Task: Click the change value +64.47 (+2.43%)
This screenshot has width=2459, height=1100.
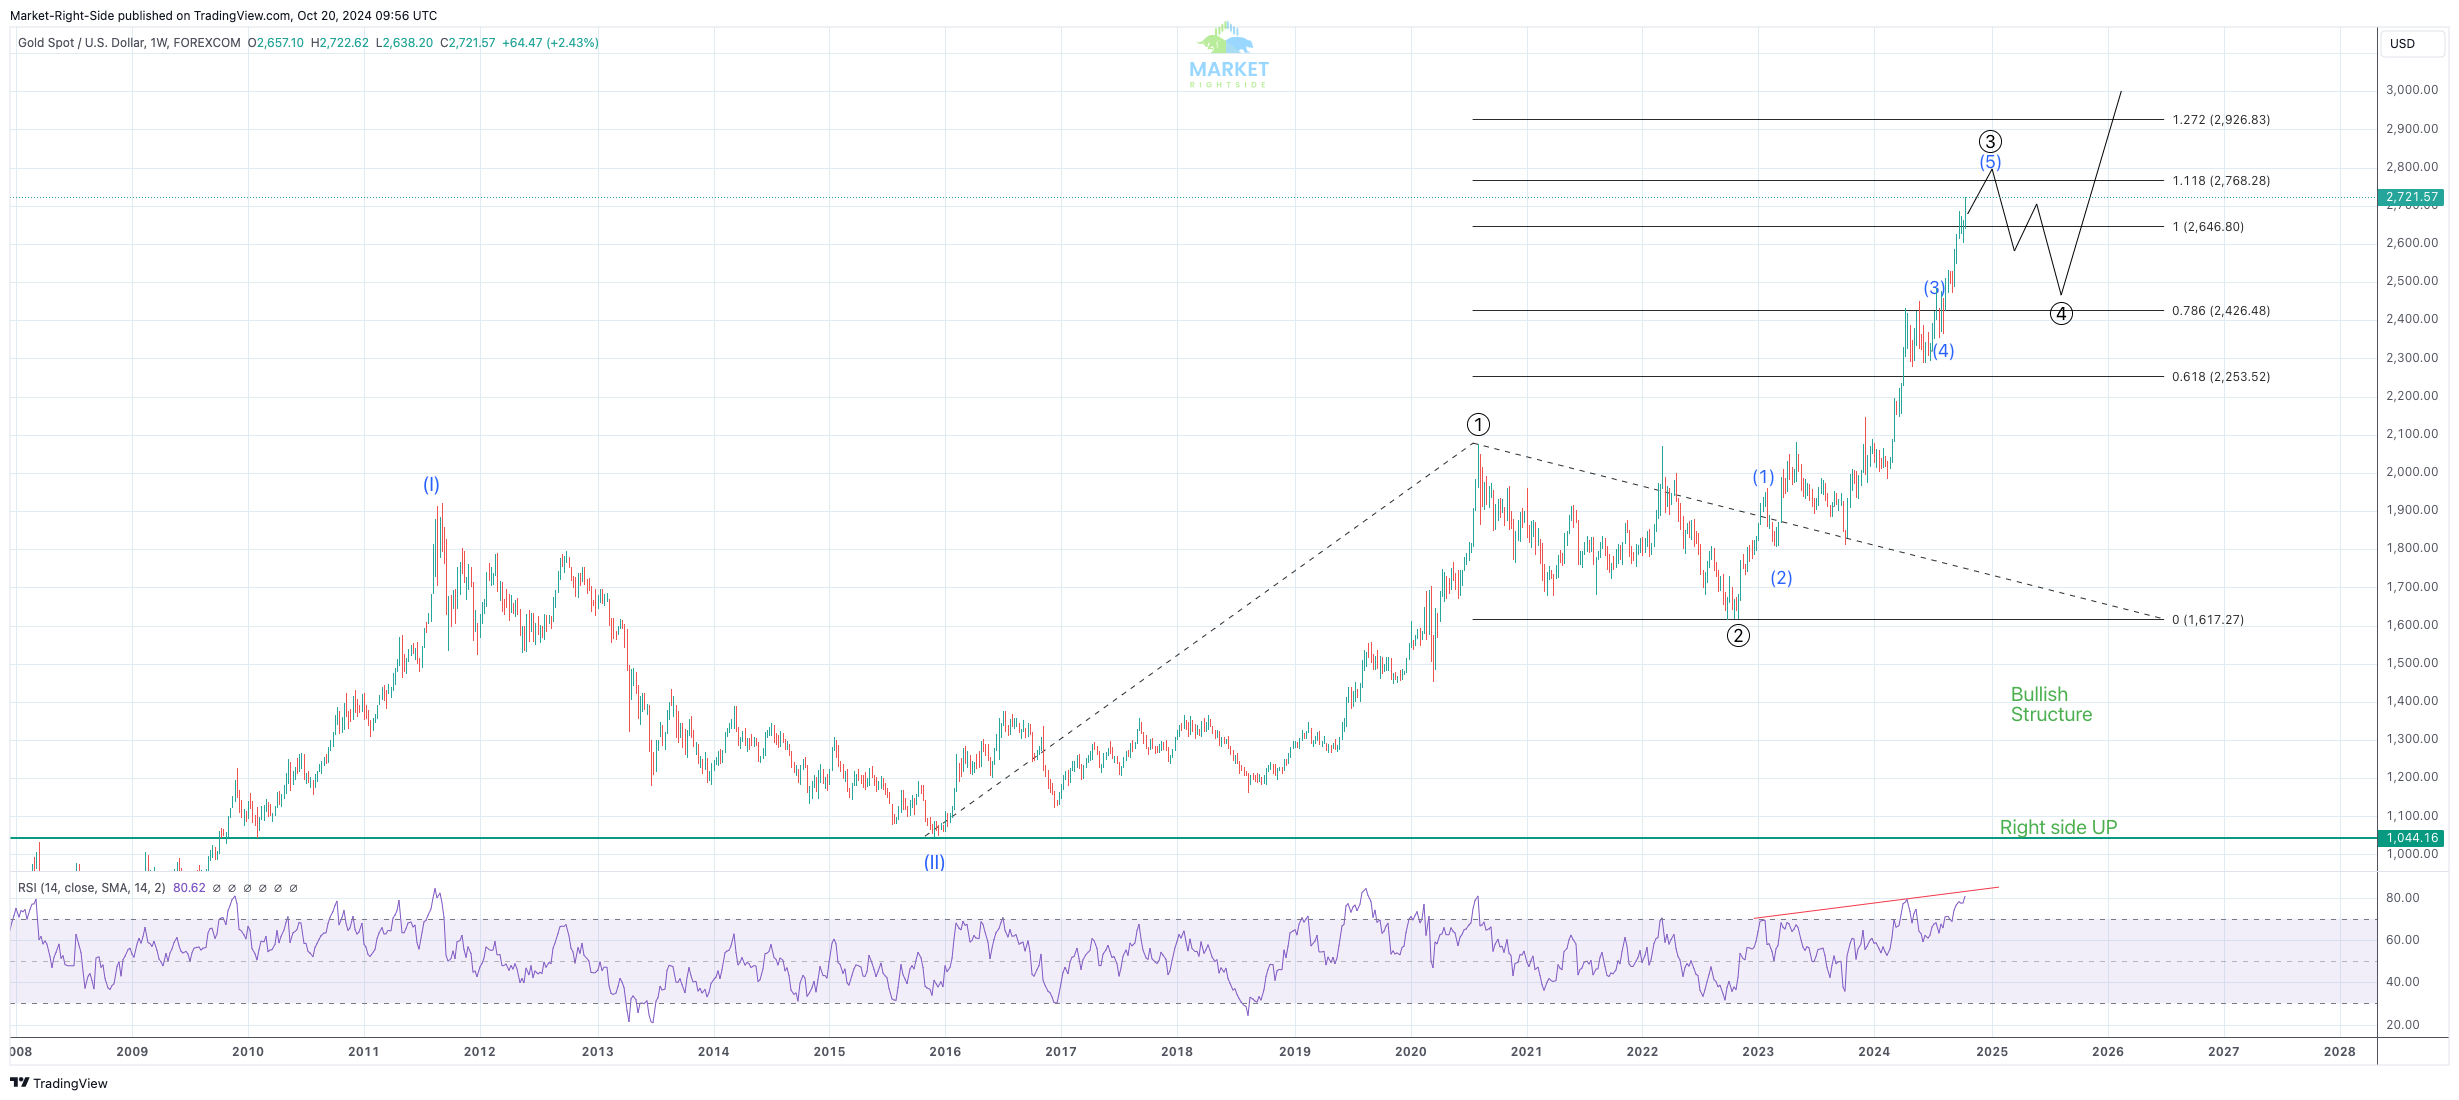Action: tap(550, 43)
